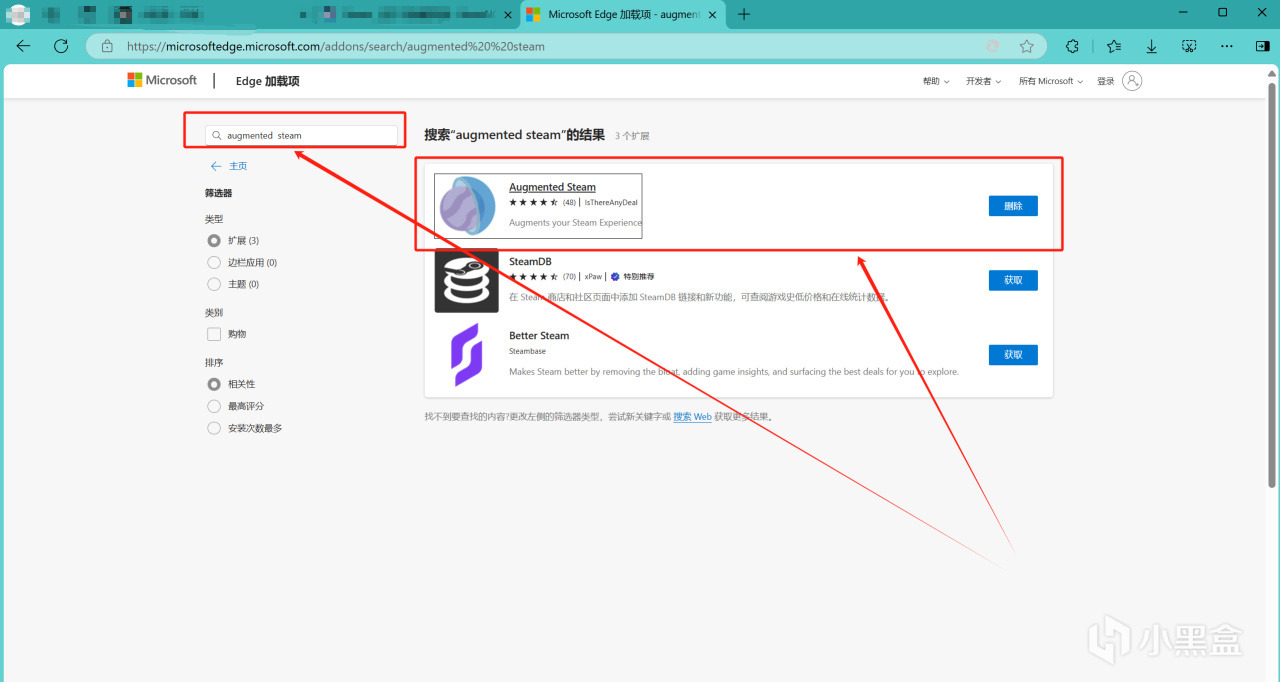Close the Microsoft Edge Add-ons tab
This screenshot has height=682, width=1280.
tap(712, 14)
